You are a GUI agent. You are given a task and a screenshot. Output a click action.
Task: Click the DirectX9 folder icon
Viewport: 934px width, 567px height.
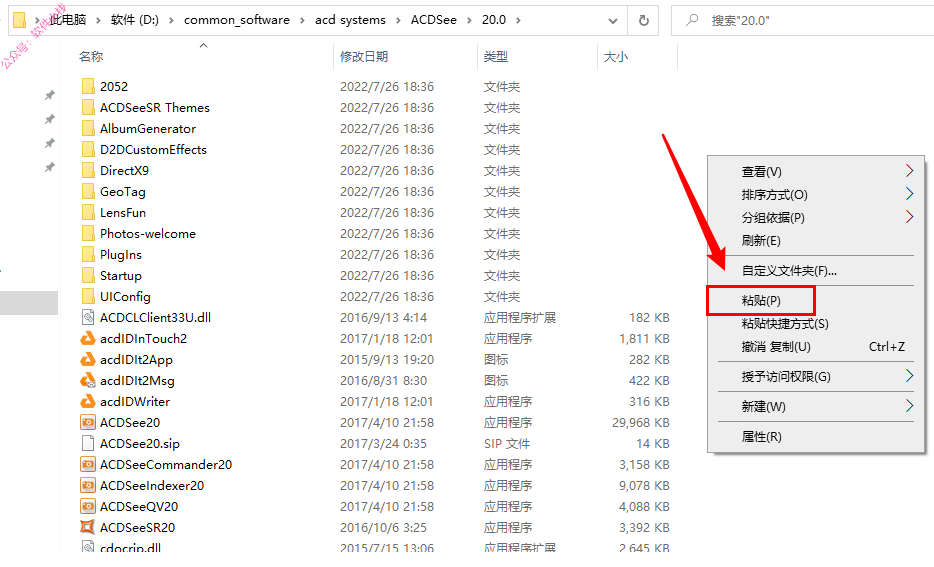click(x=88, y=170)
